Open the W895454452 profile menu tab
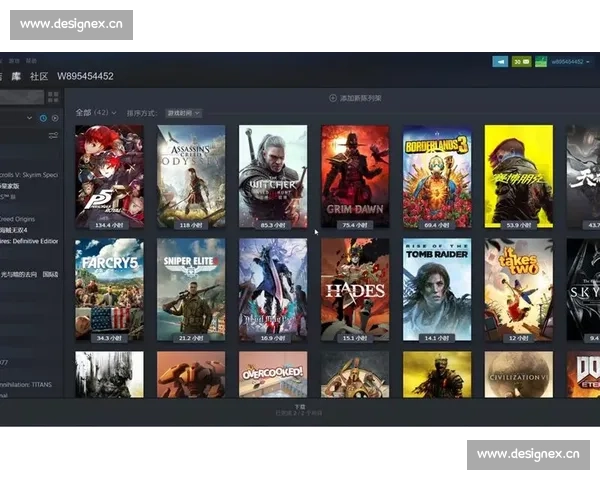This screenshot has width=600, height=480. point(85,76)
